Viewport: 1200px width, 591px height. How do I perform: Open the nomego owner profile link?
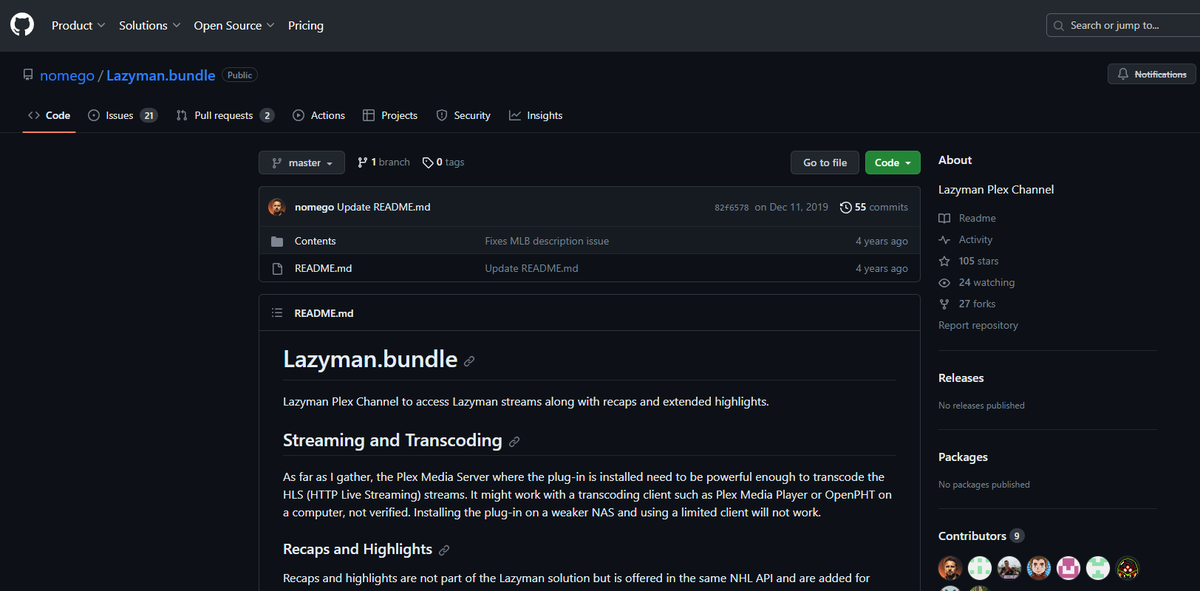pos(66,75)
